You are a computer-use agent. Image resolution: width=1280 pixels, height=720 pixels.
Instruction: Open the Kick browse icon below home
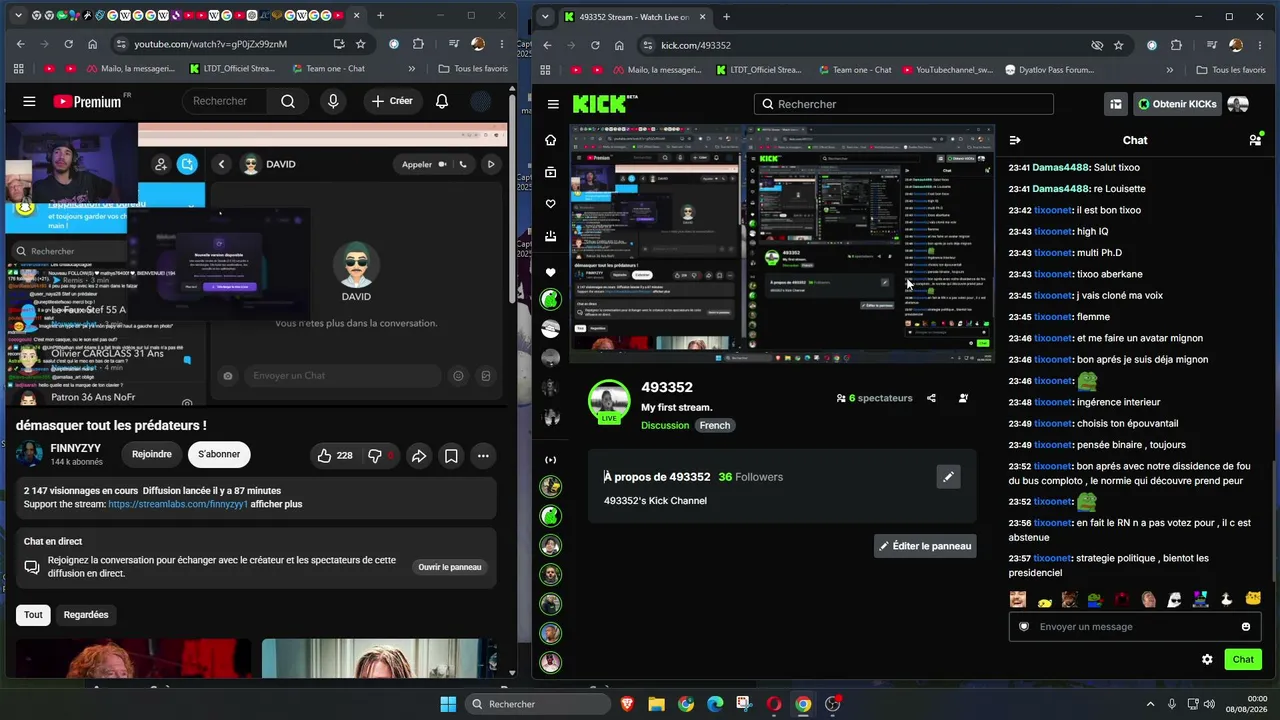tap(550, 172)
